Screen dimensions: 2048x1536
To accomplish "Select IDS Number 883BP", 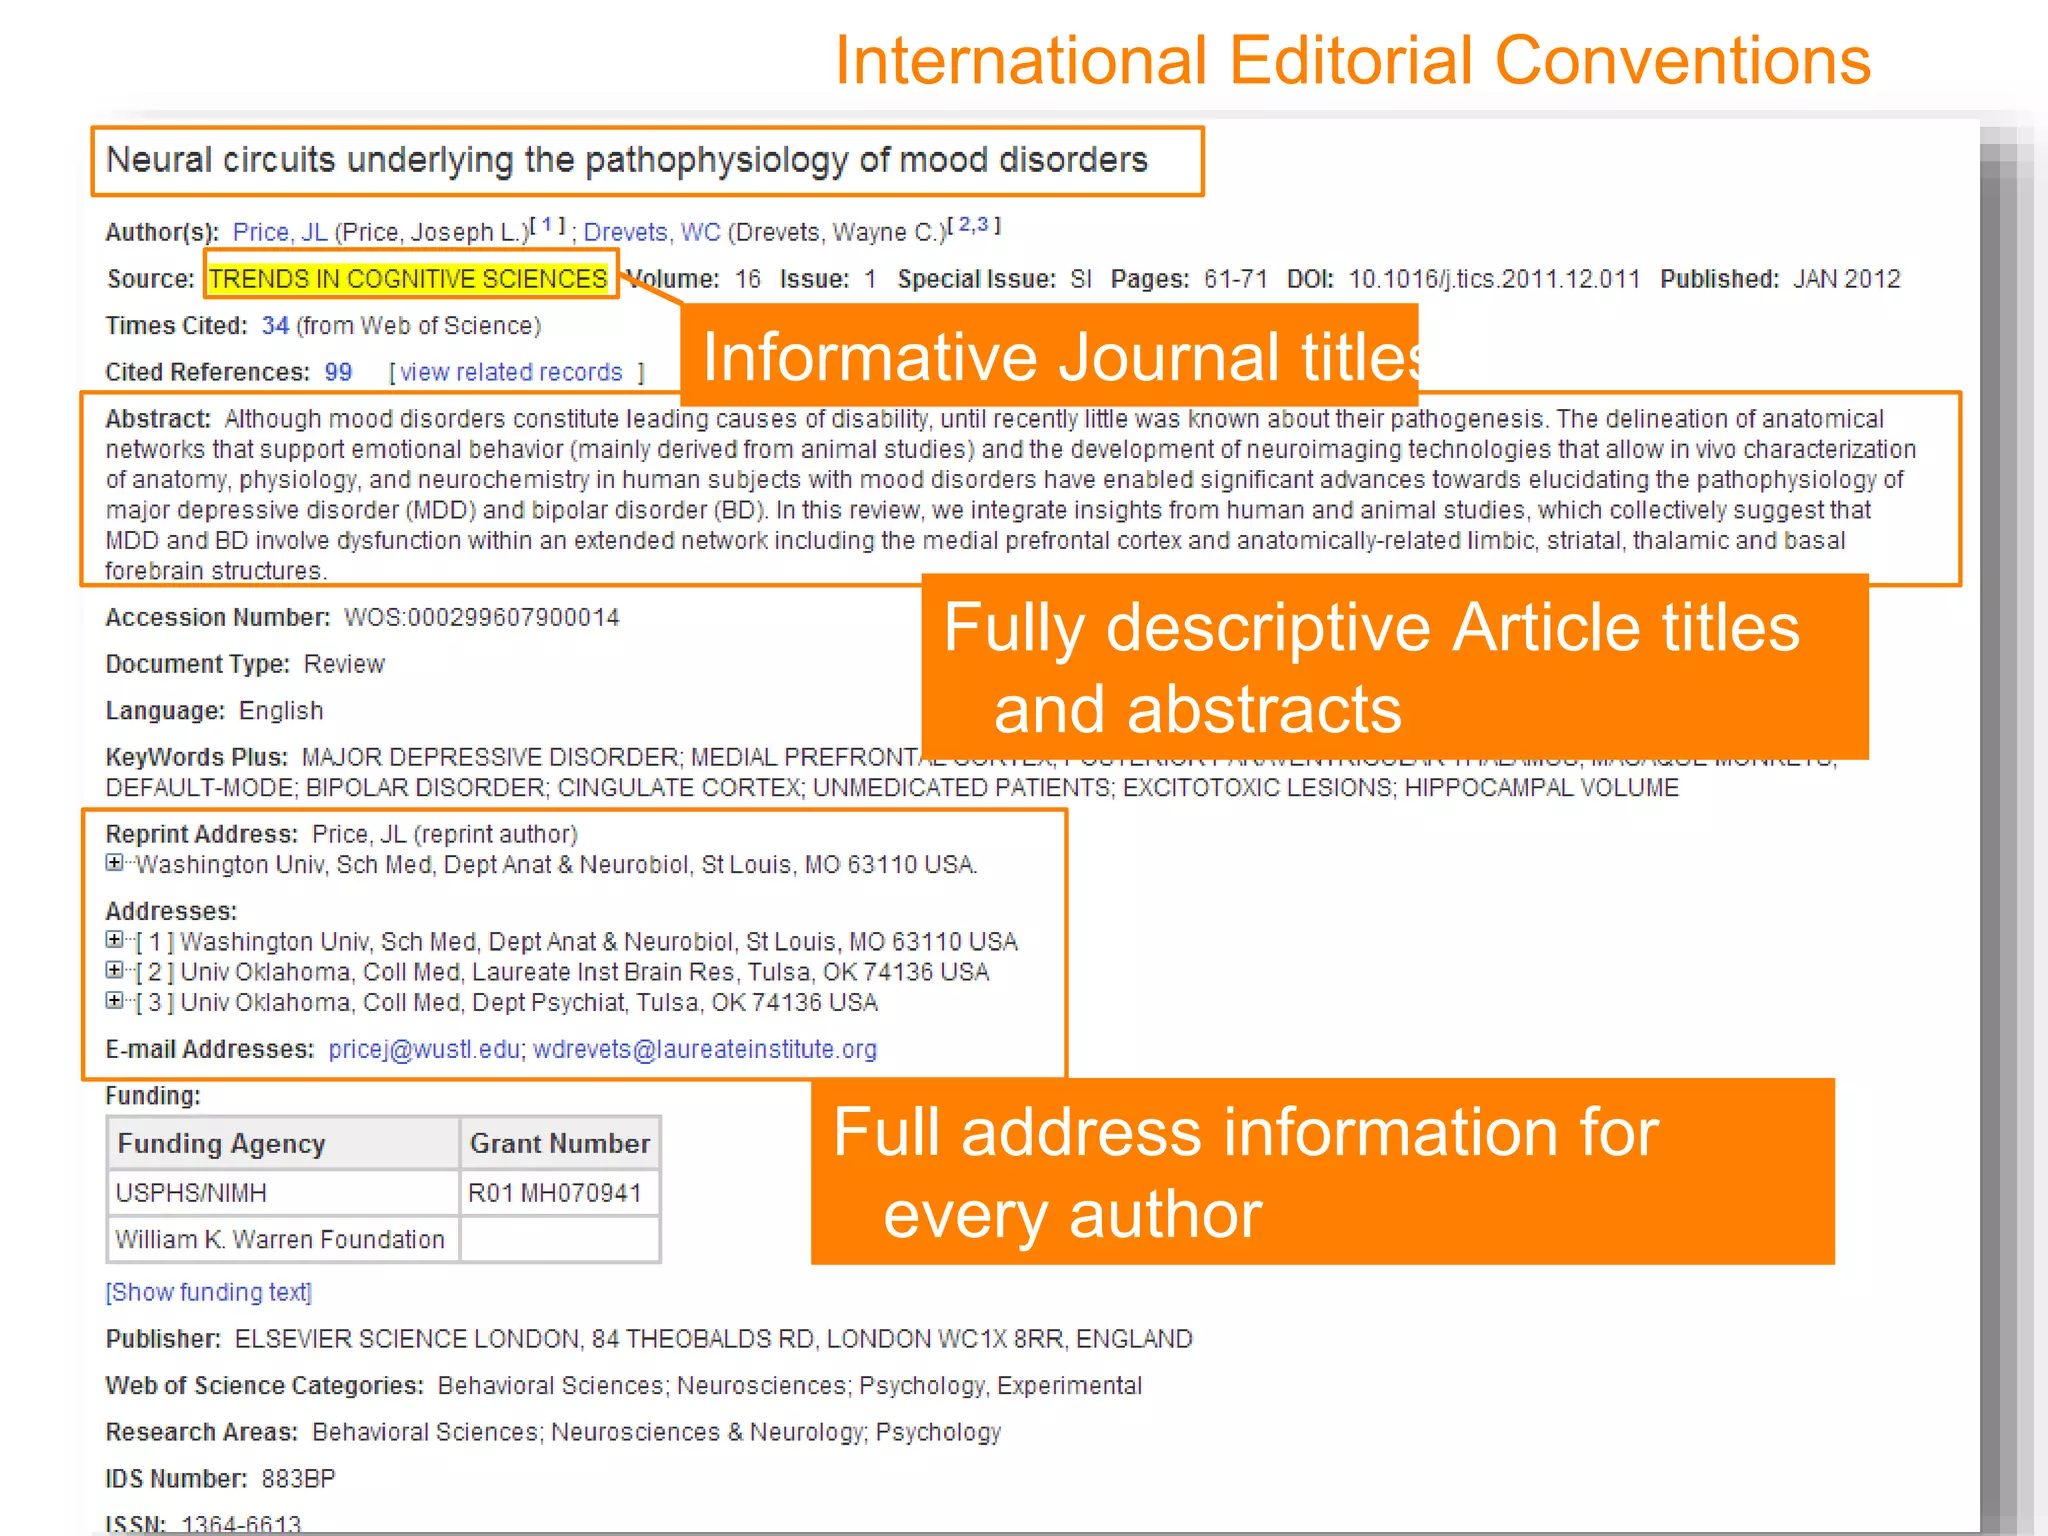I will (298, 1479).
